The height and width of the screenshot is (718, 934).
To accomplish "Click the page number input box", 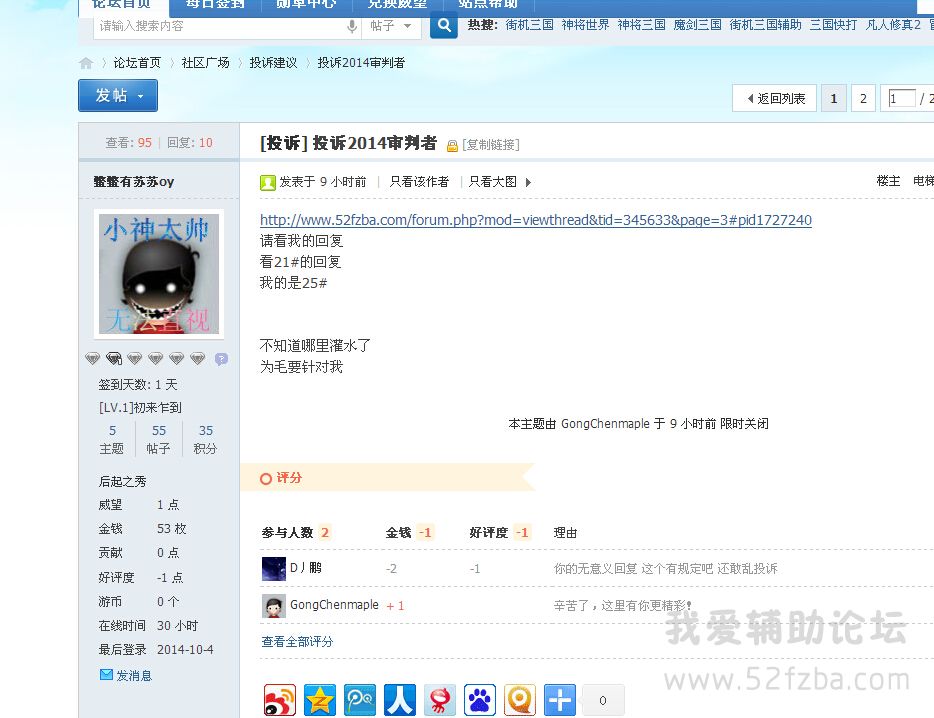I will [x=901, y=98].
